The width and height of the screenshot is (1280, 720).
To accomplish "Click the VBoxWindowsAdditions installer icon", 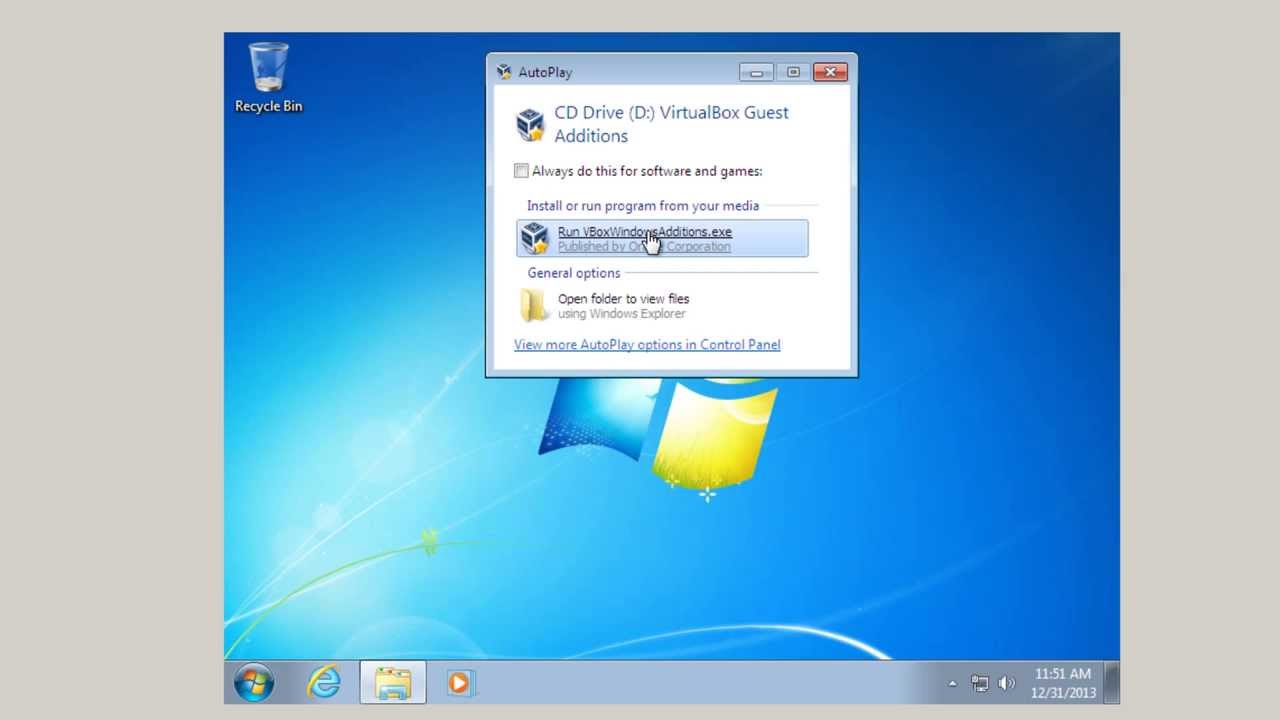I will [x=535, y=239].
